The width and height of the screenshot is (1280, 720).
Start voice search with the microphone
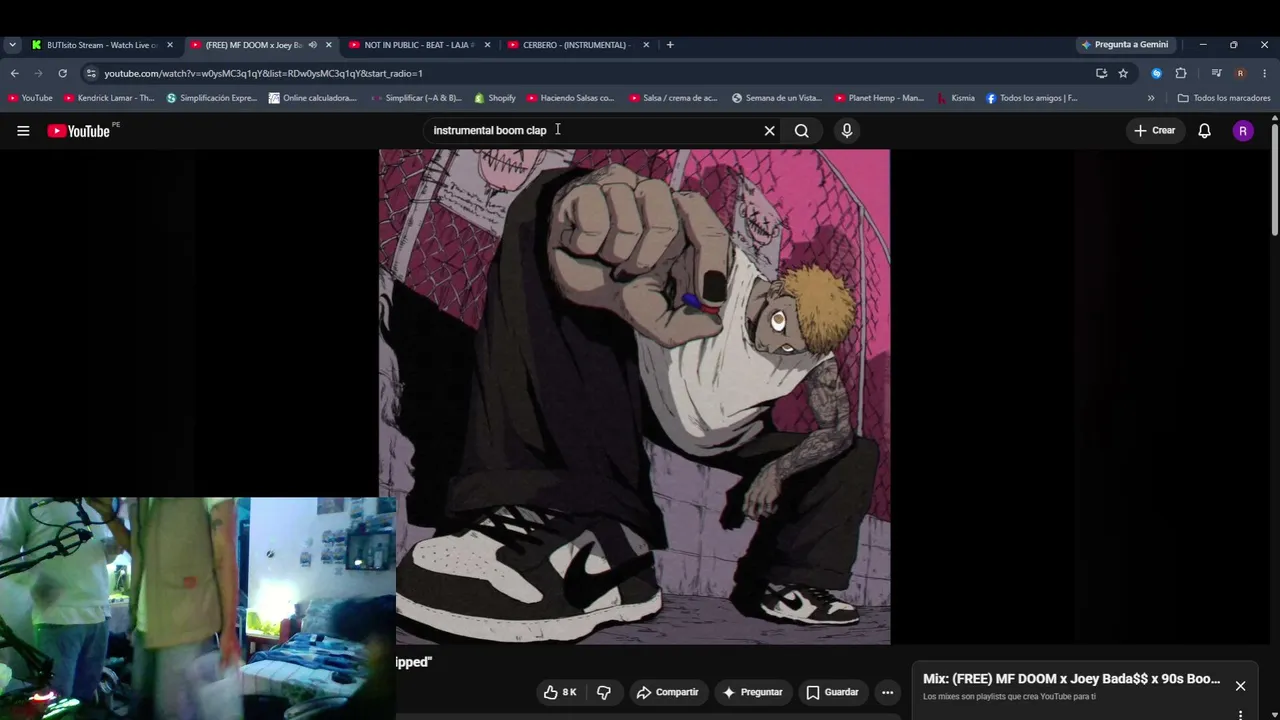847,131
